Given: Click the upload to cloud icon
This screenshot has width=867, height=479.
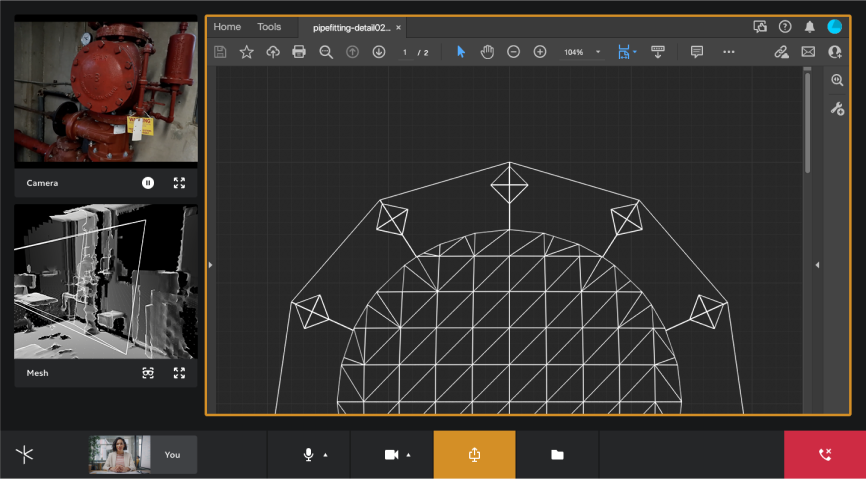Looking at the screenshot, I should click(273, 52).
